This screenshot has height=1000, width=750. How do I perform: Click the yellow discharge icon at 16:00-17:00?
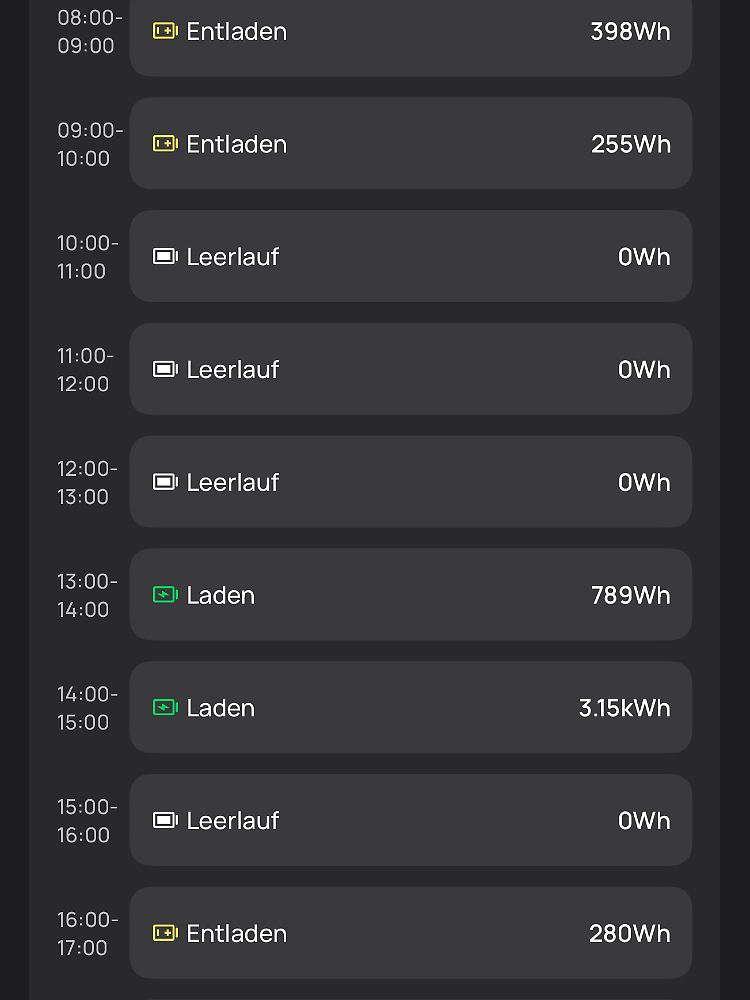pyautogui.click(x=165, y=933)
